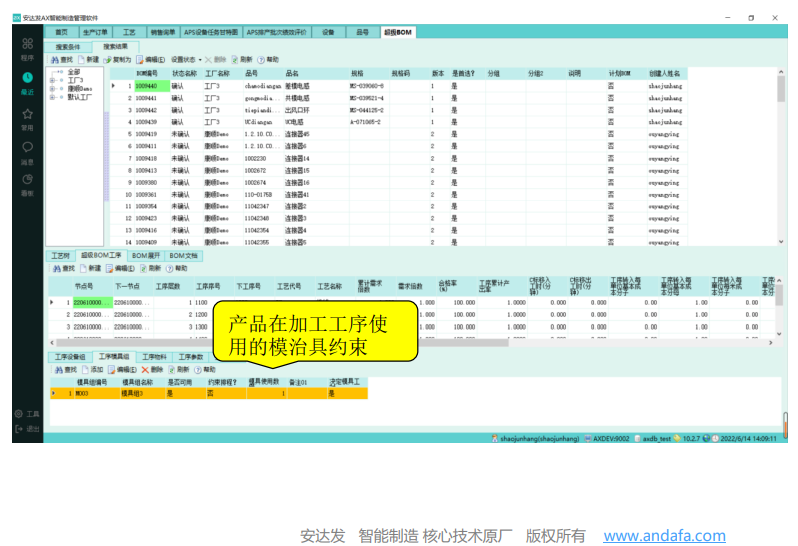This screenshot has width=798, height=546.
Task: Switch to the BOM展开 tab
Action: point(146,256)
